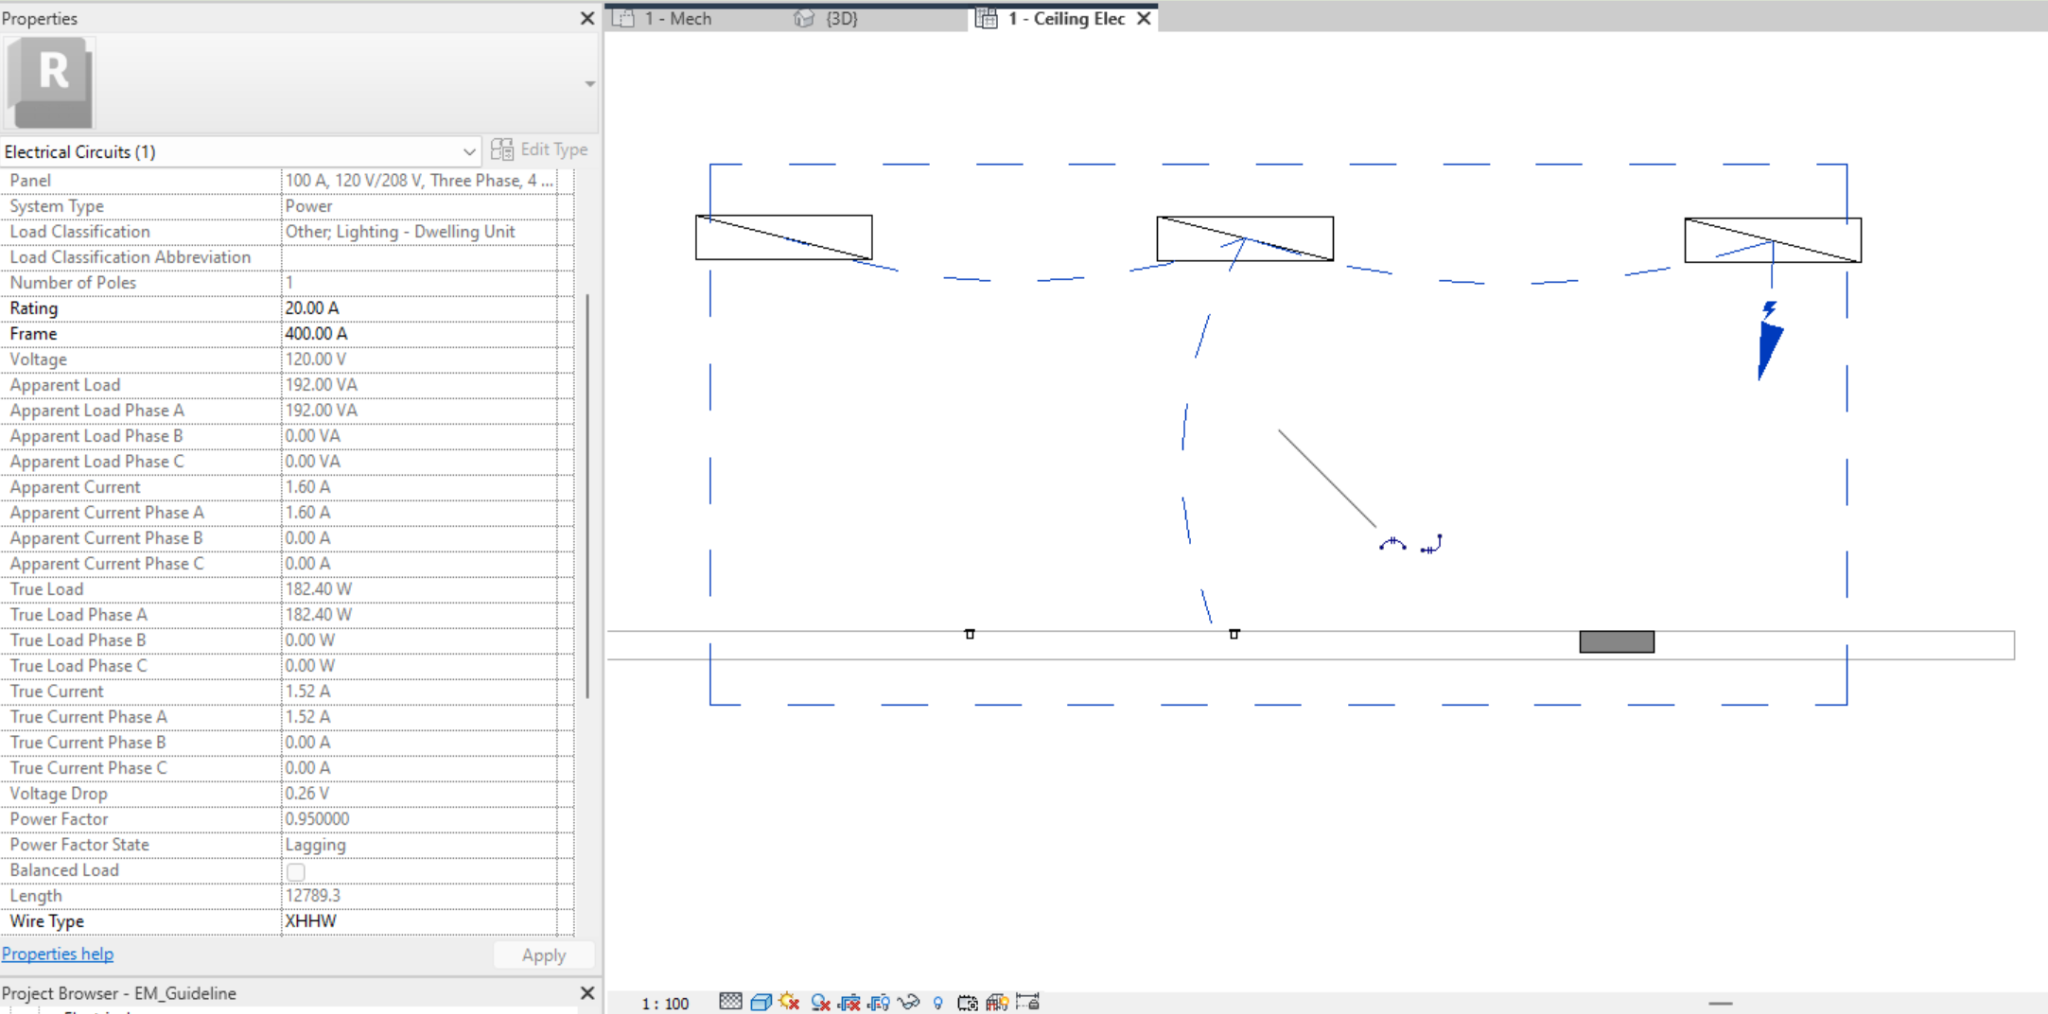The image size is (2048, 1014).
Task: Click the Frame value 400.00 A
Action: (420, 334)
